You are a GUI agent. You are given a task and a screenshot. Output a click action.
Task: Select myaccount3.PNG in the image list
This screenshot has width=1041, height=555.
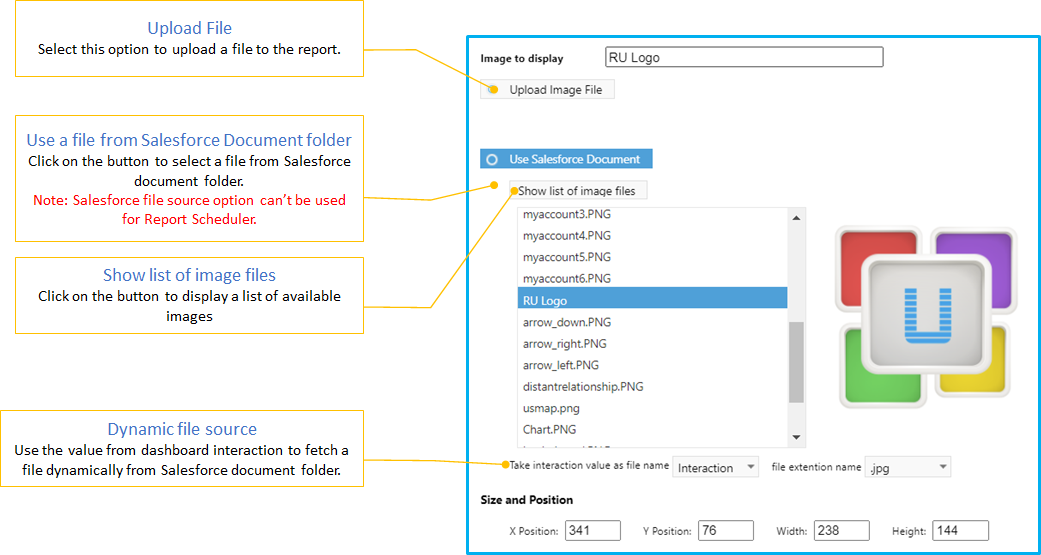(652, 214)
